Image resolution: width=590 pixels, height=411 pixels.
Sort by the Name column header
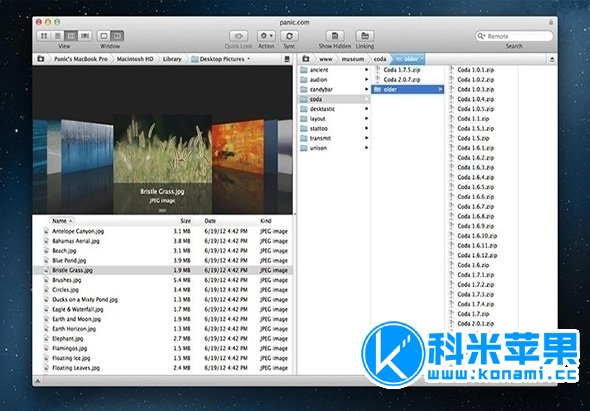pyautogui.click(x=61, y=221)
